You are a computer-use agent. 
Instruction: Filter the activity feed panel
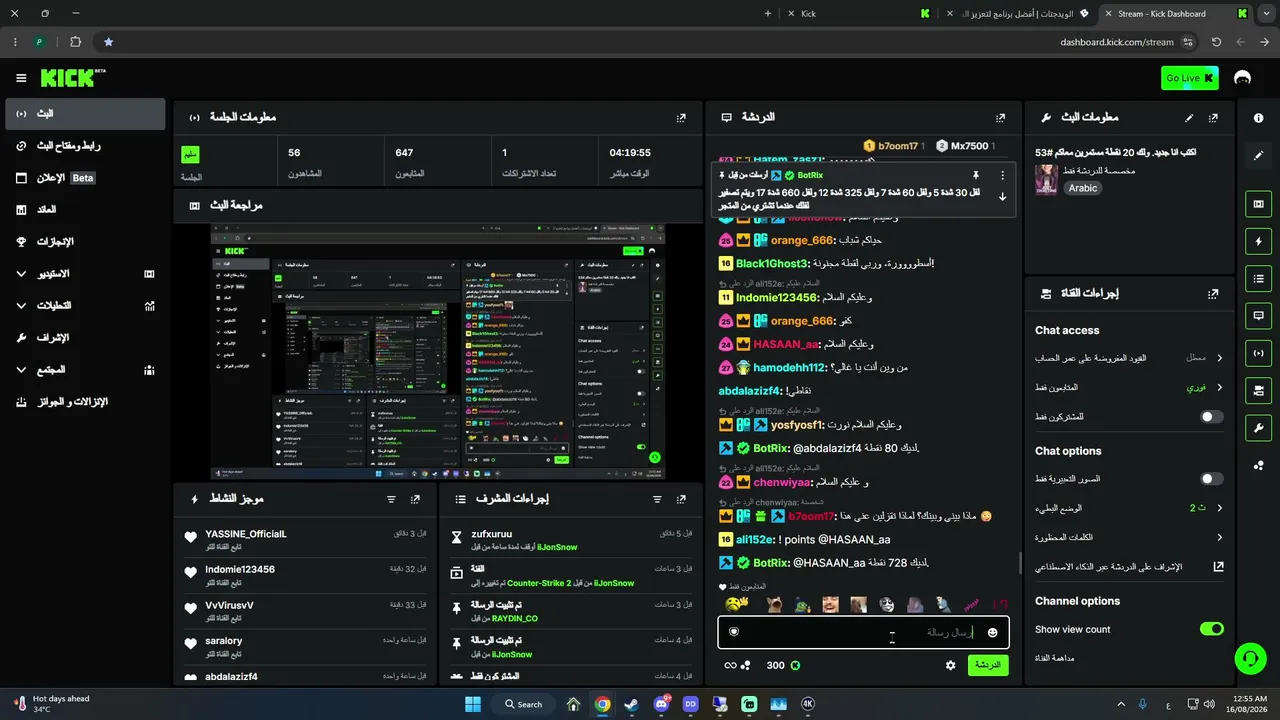[x=391, y=498]
